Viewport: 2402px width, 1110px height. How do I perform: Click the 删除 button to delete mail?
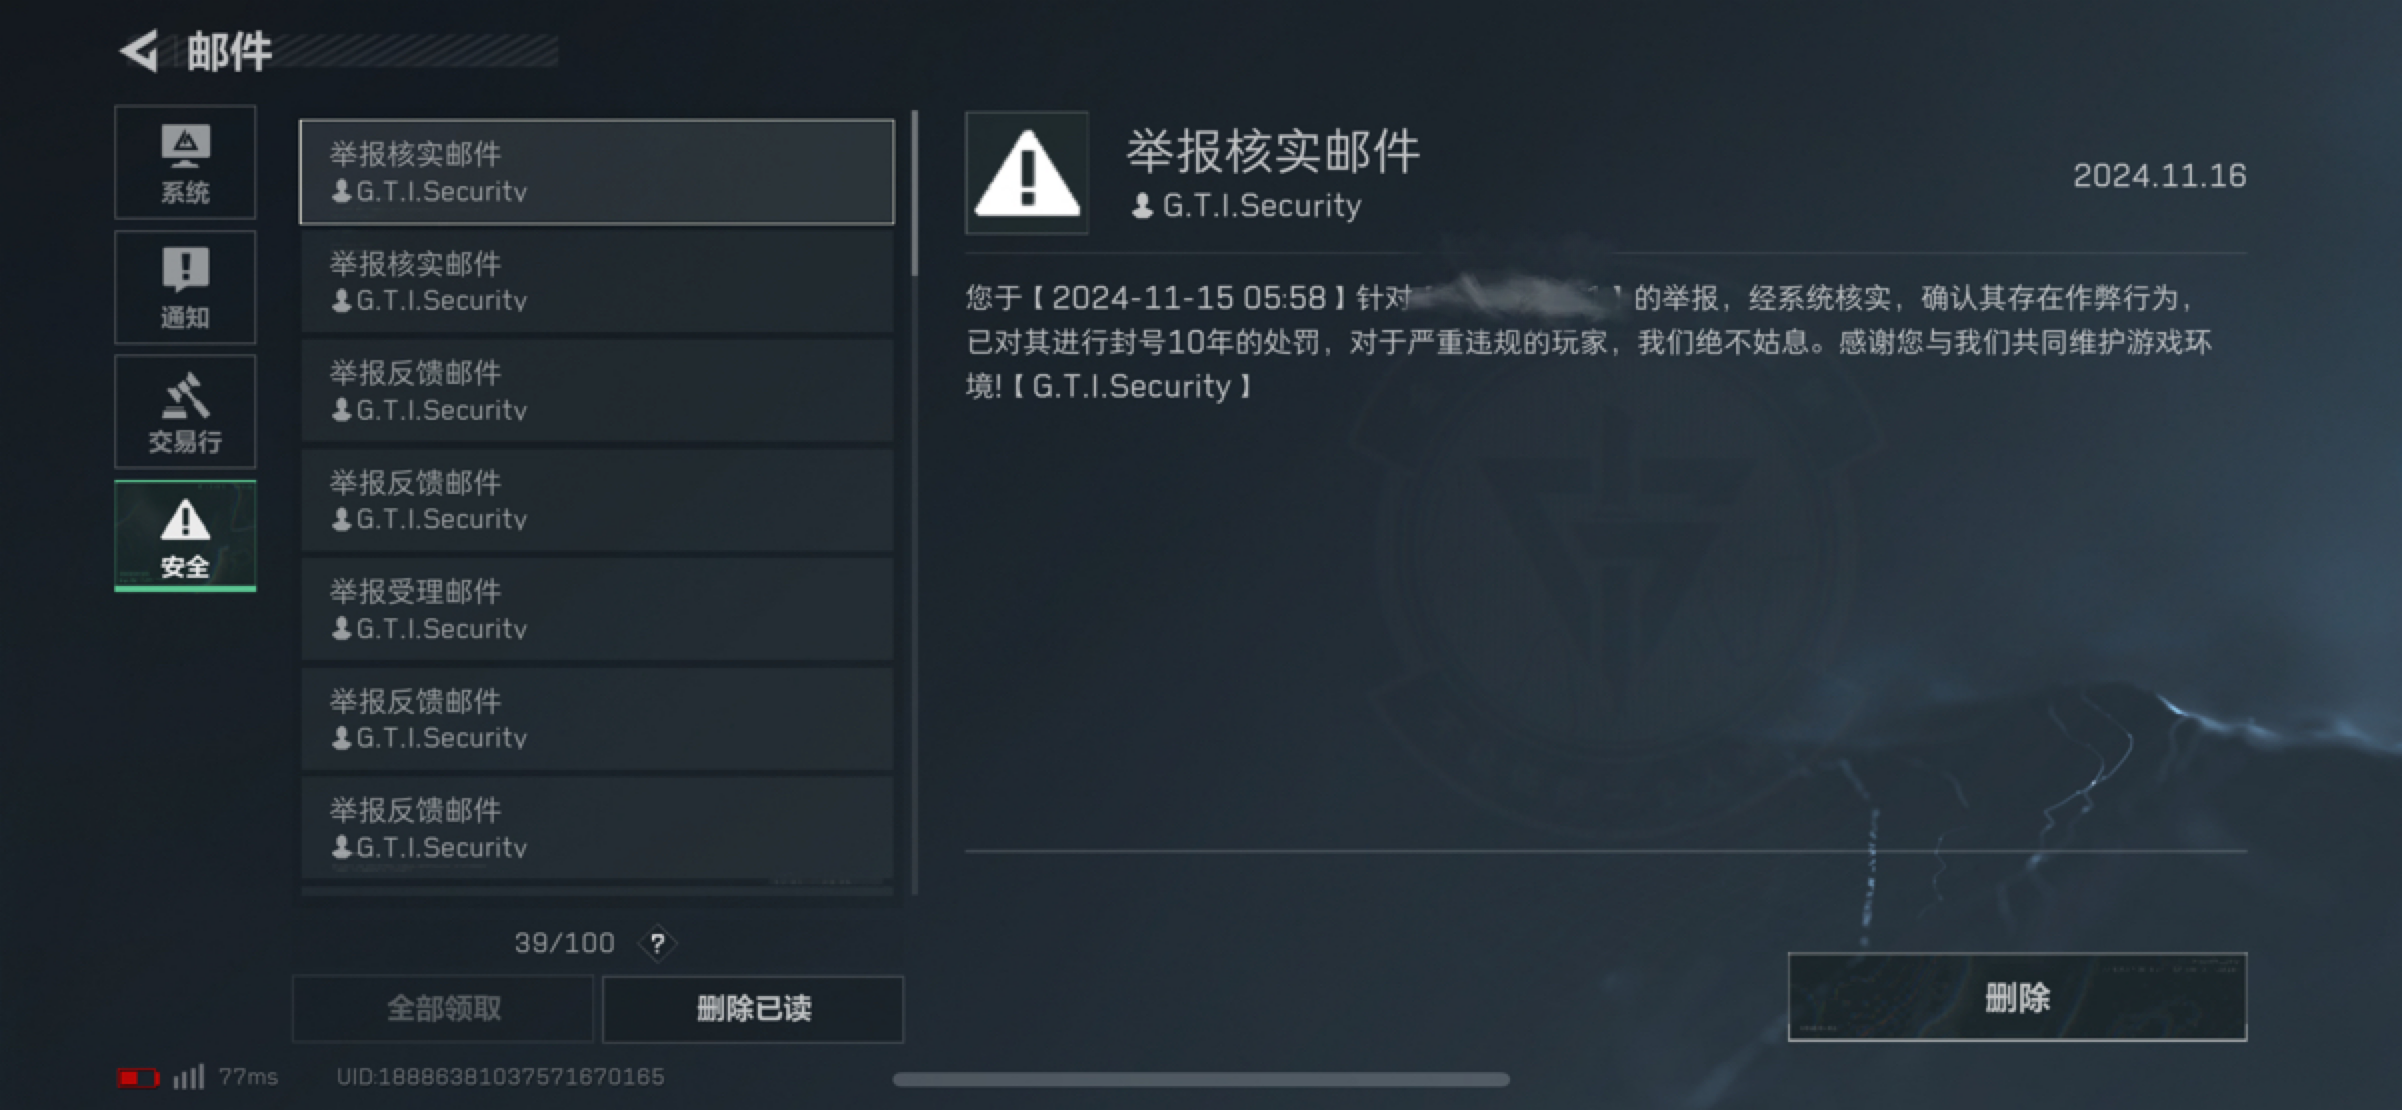point(2017,997)
